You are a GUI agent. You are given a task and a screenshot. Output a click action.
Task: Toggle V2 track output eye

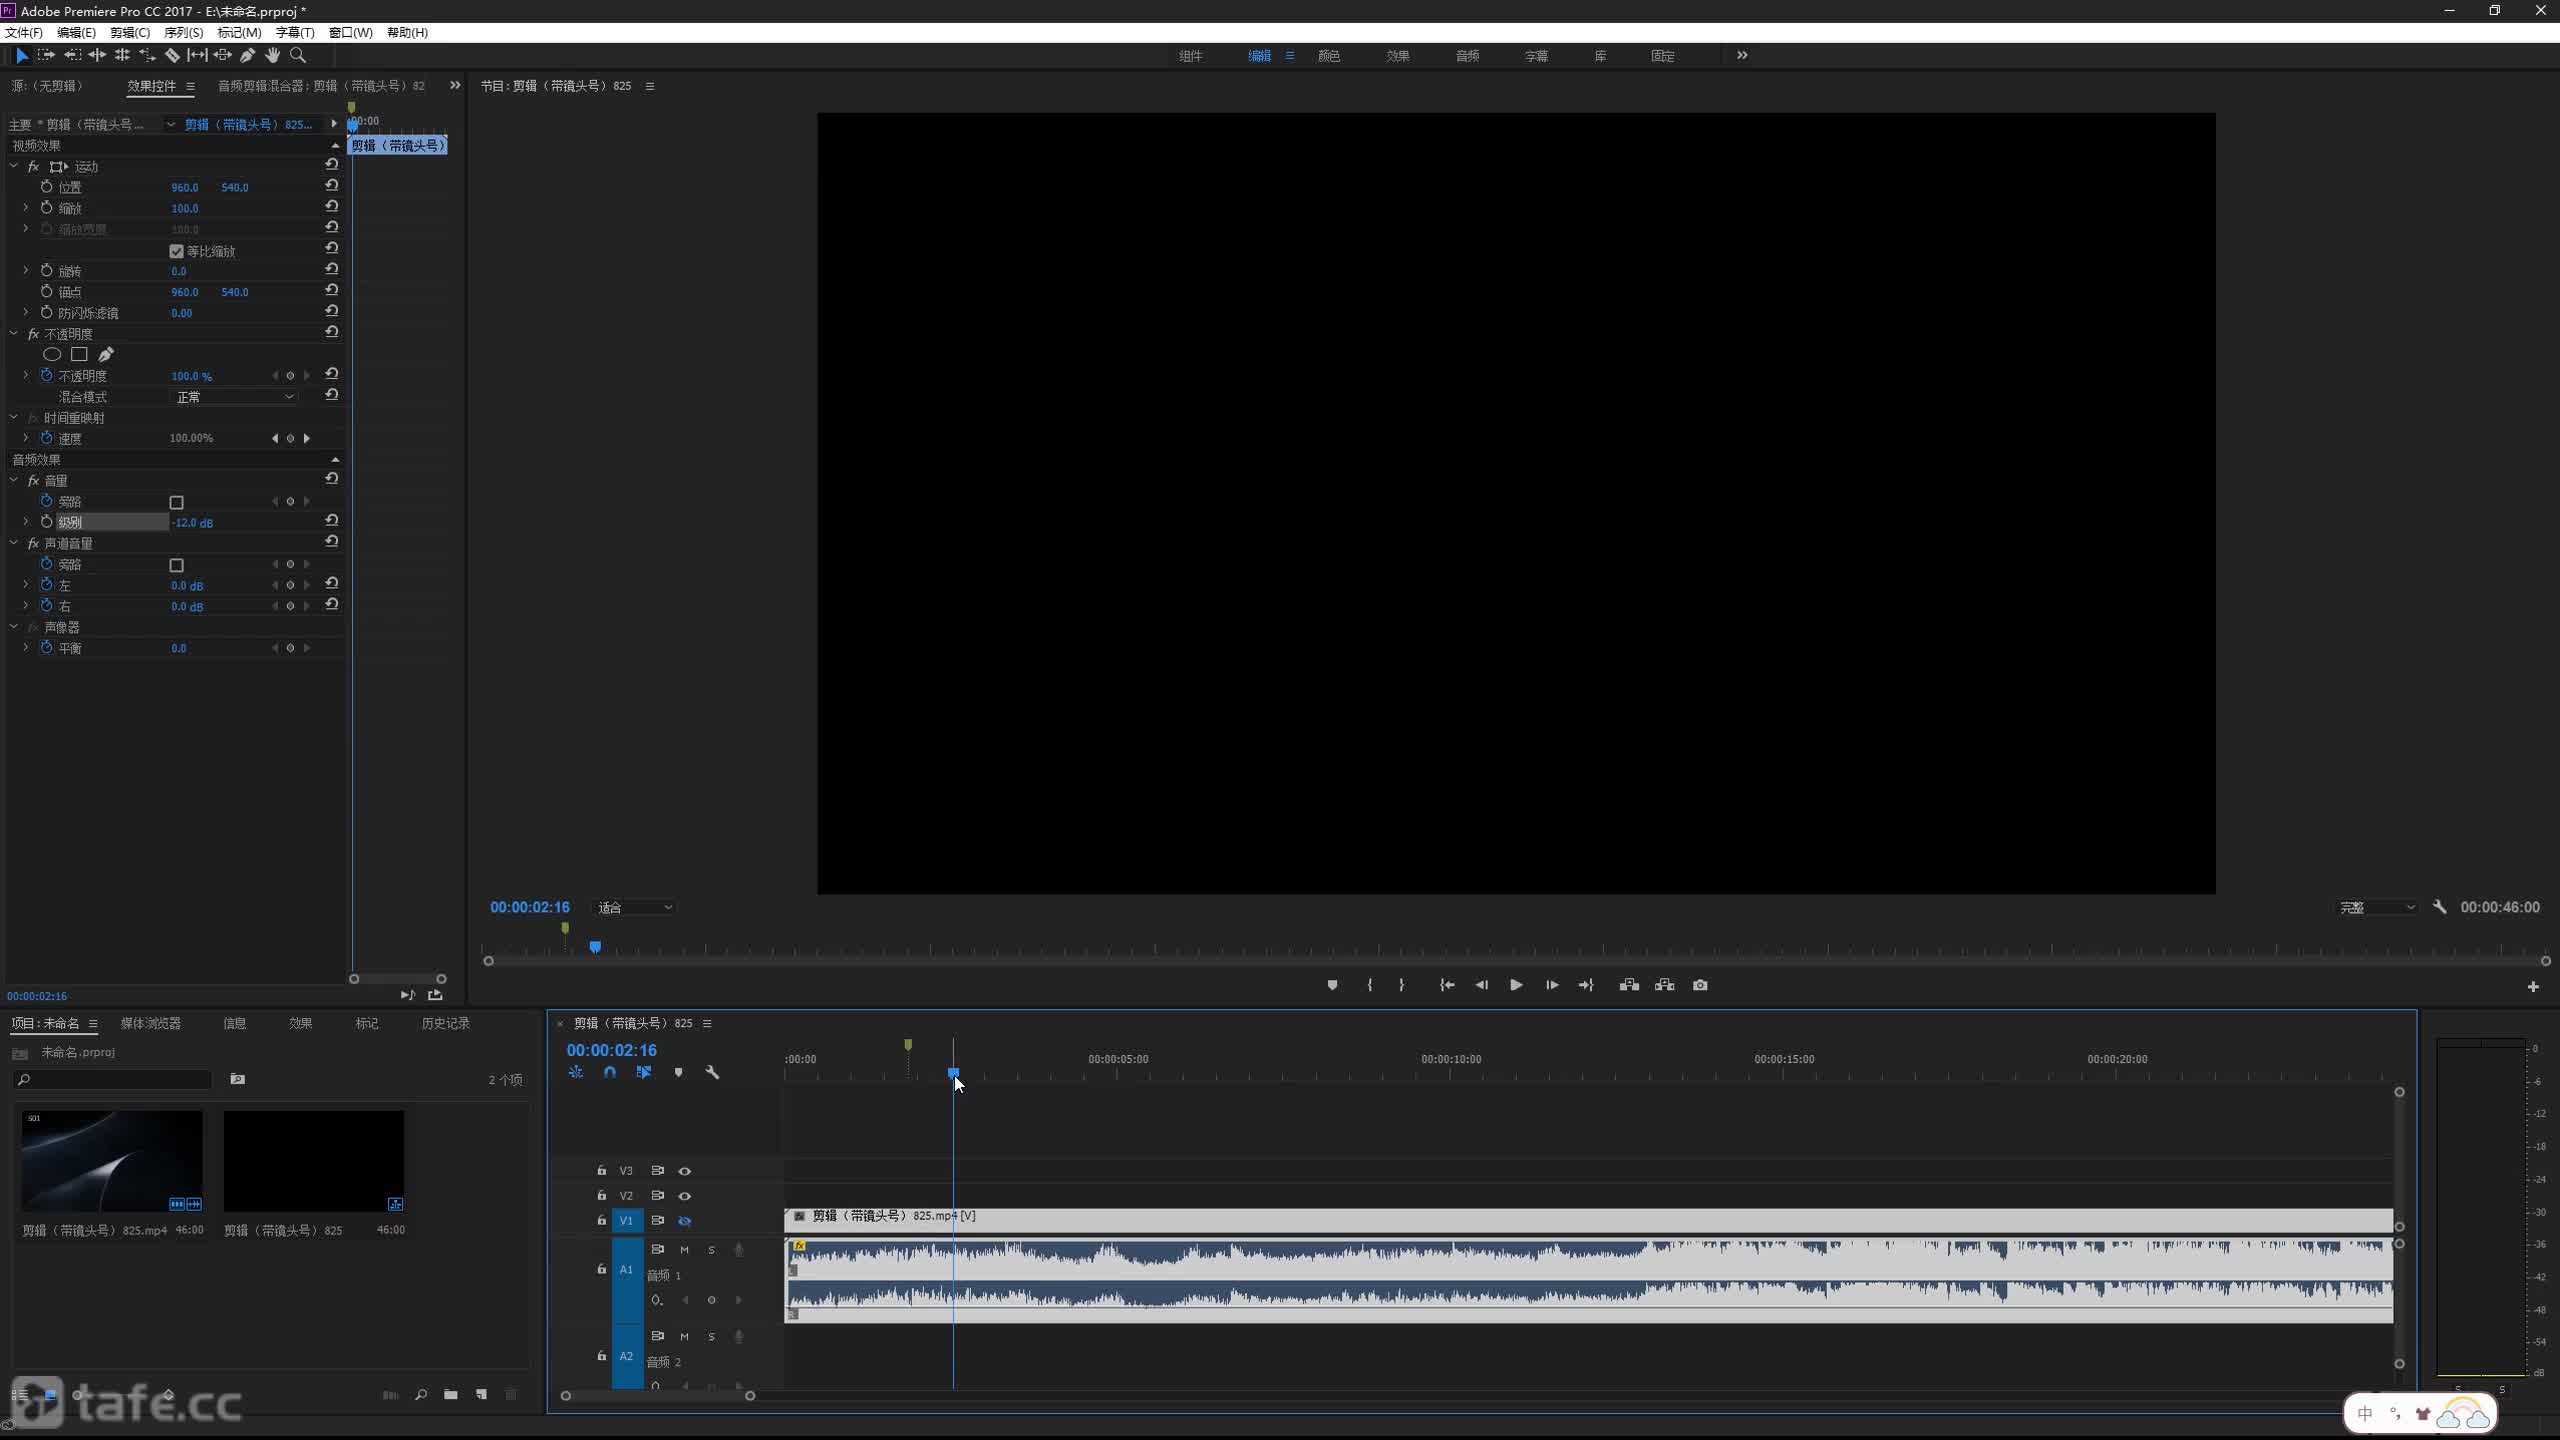(685, 1196)
